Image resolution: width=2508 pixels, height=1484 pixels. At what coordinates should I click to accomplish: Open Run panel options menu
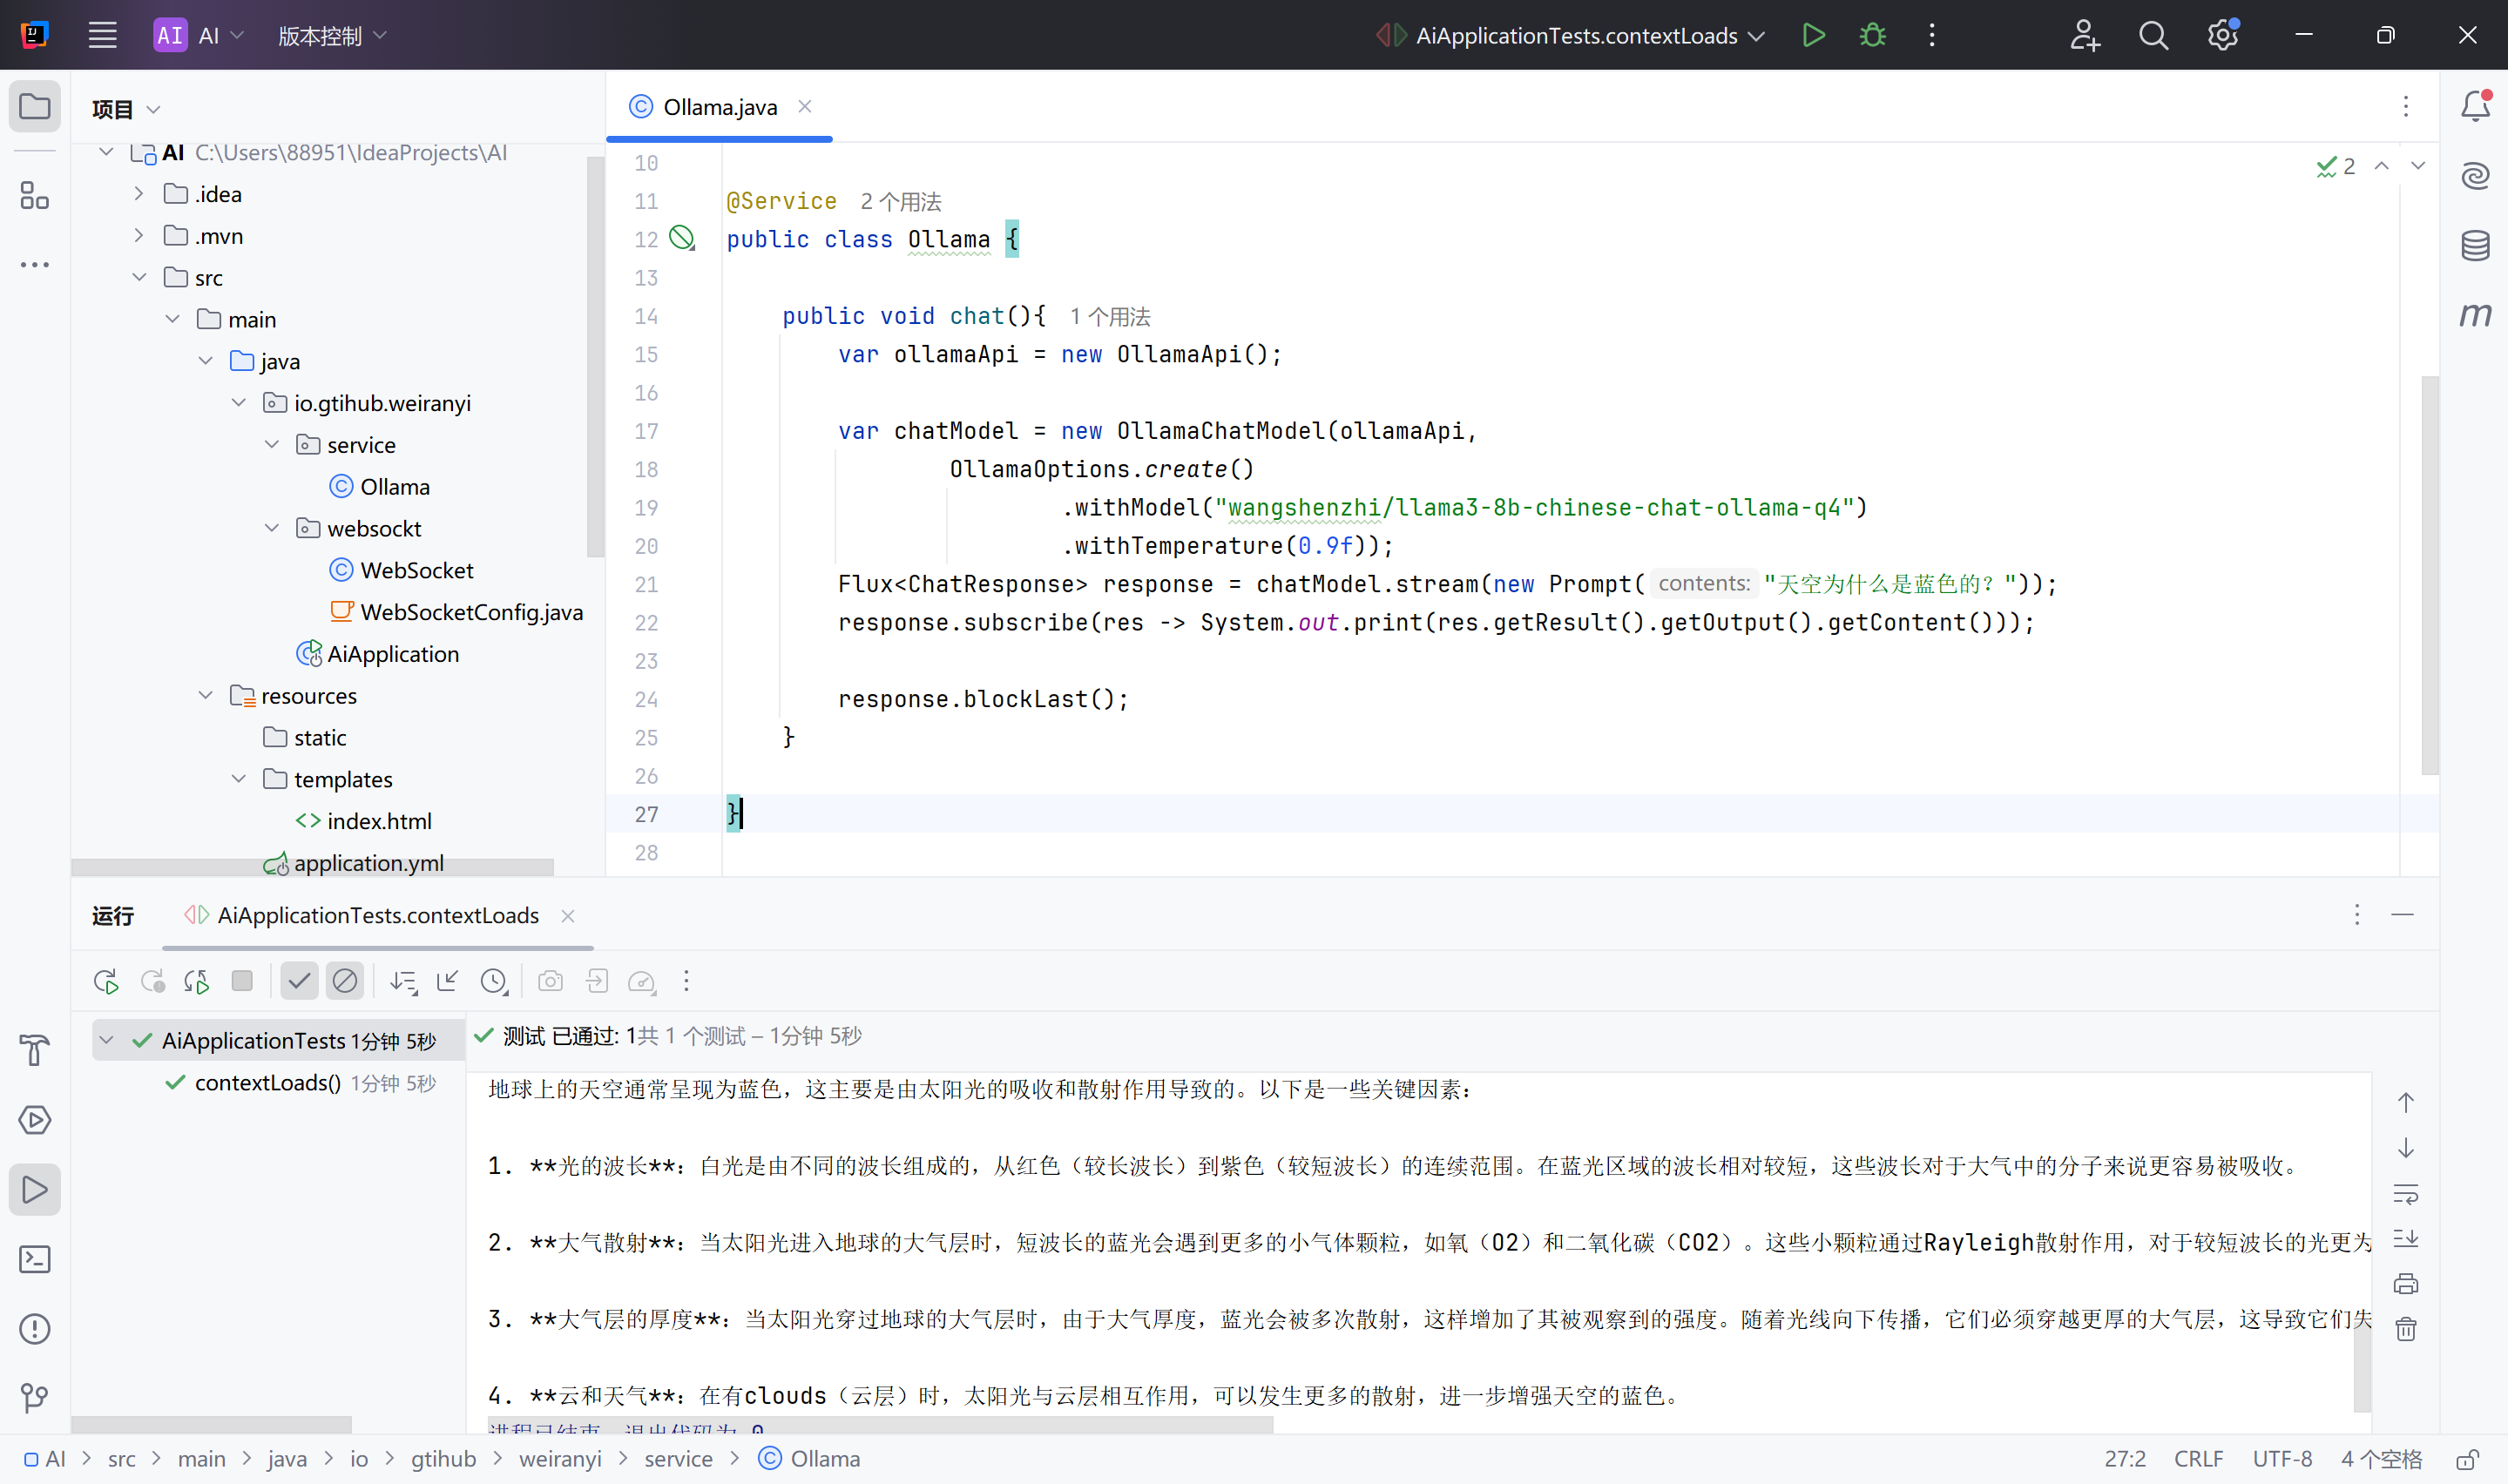(2356, 915)
